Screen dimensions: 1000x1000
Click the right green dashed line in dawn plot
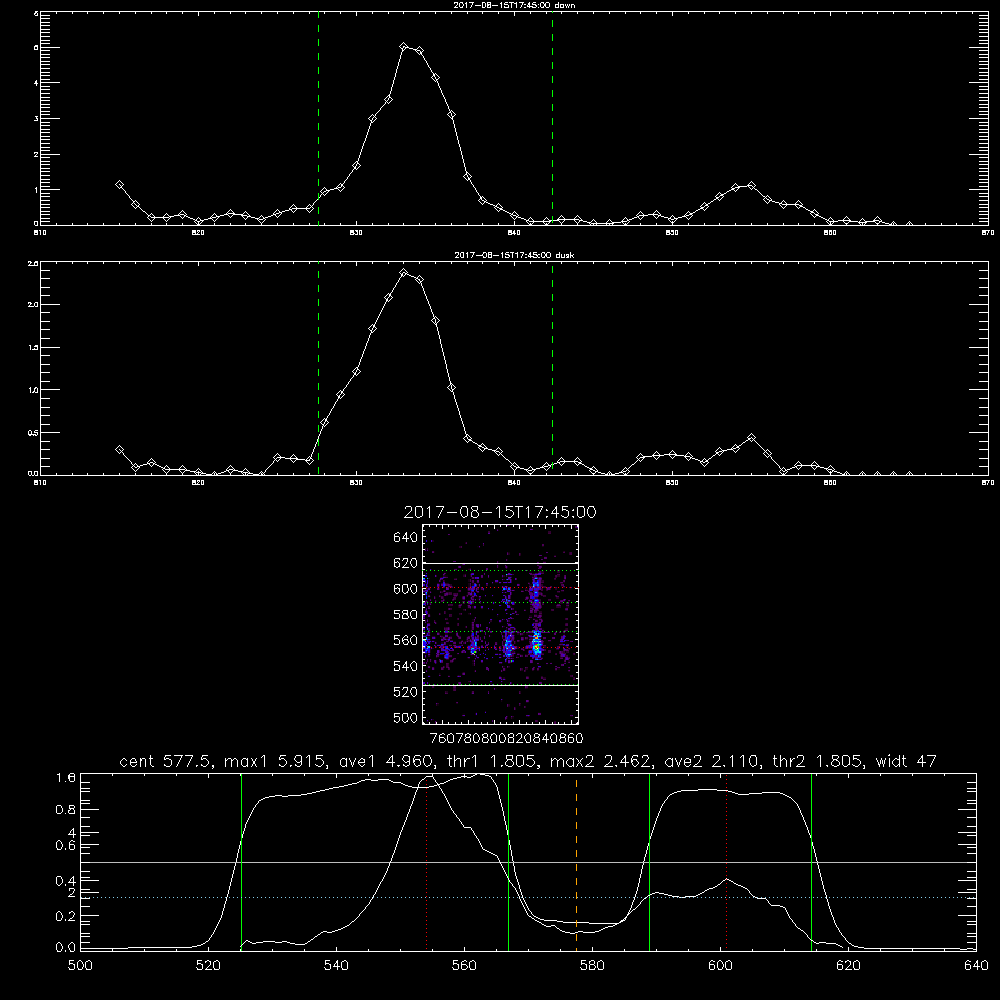[x=552, y=118]
